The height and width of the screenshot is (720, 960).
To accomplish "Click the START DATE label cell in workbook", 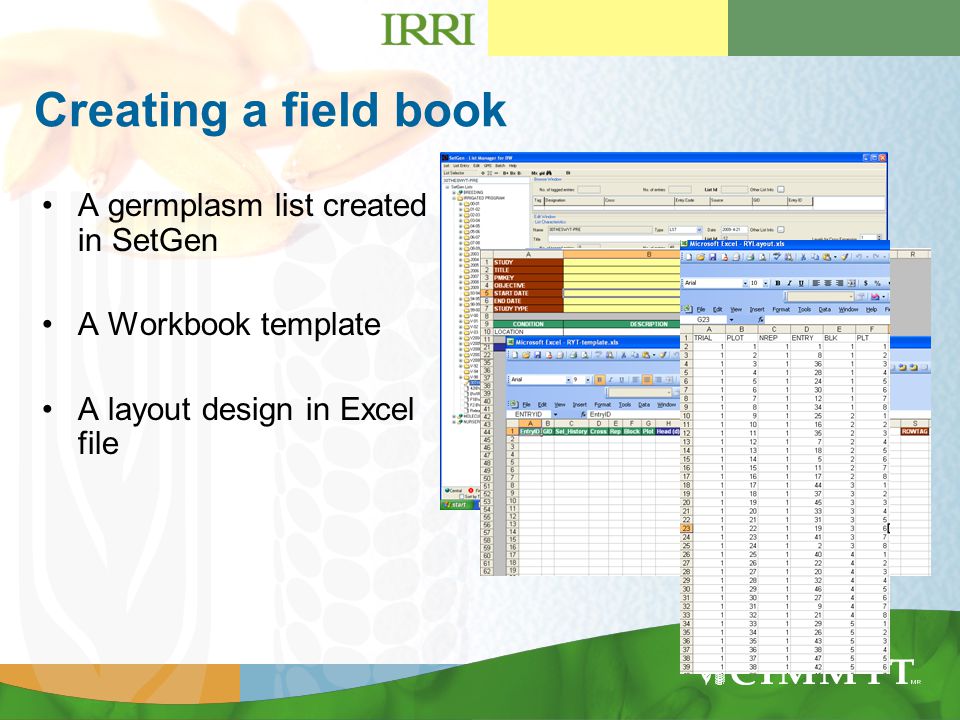I will (x=528, y=293).
